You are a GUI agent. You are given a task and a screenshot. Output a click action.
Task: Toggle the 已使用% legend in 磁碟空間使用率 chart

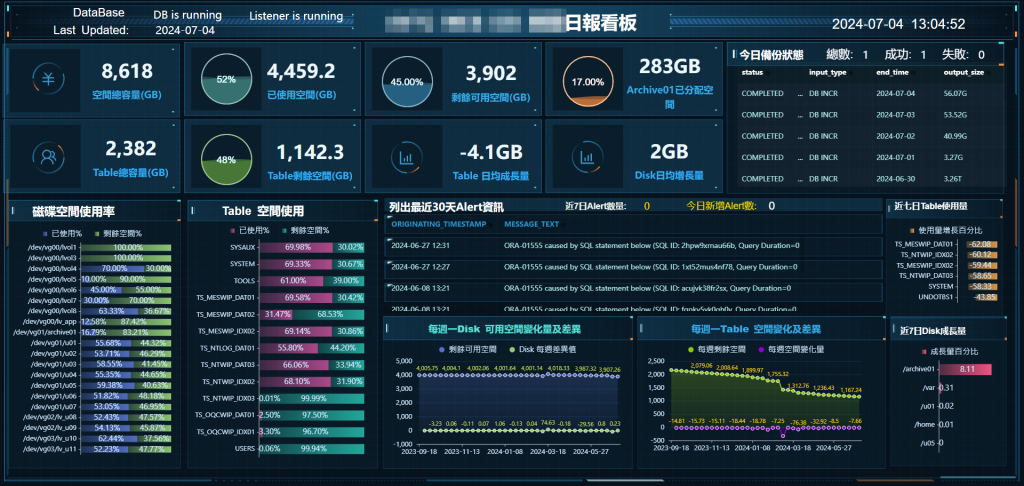(63, 233)
